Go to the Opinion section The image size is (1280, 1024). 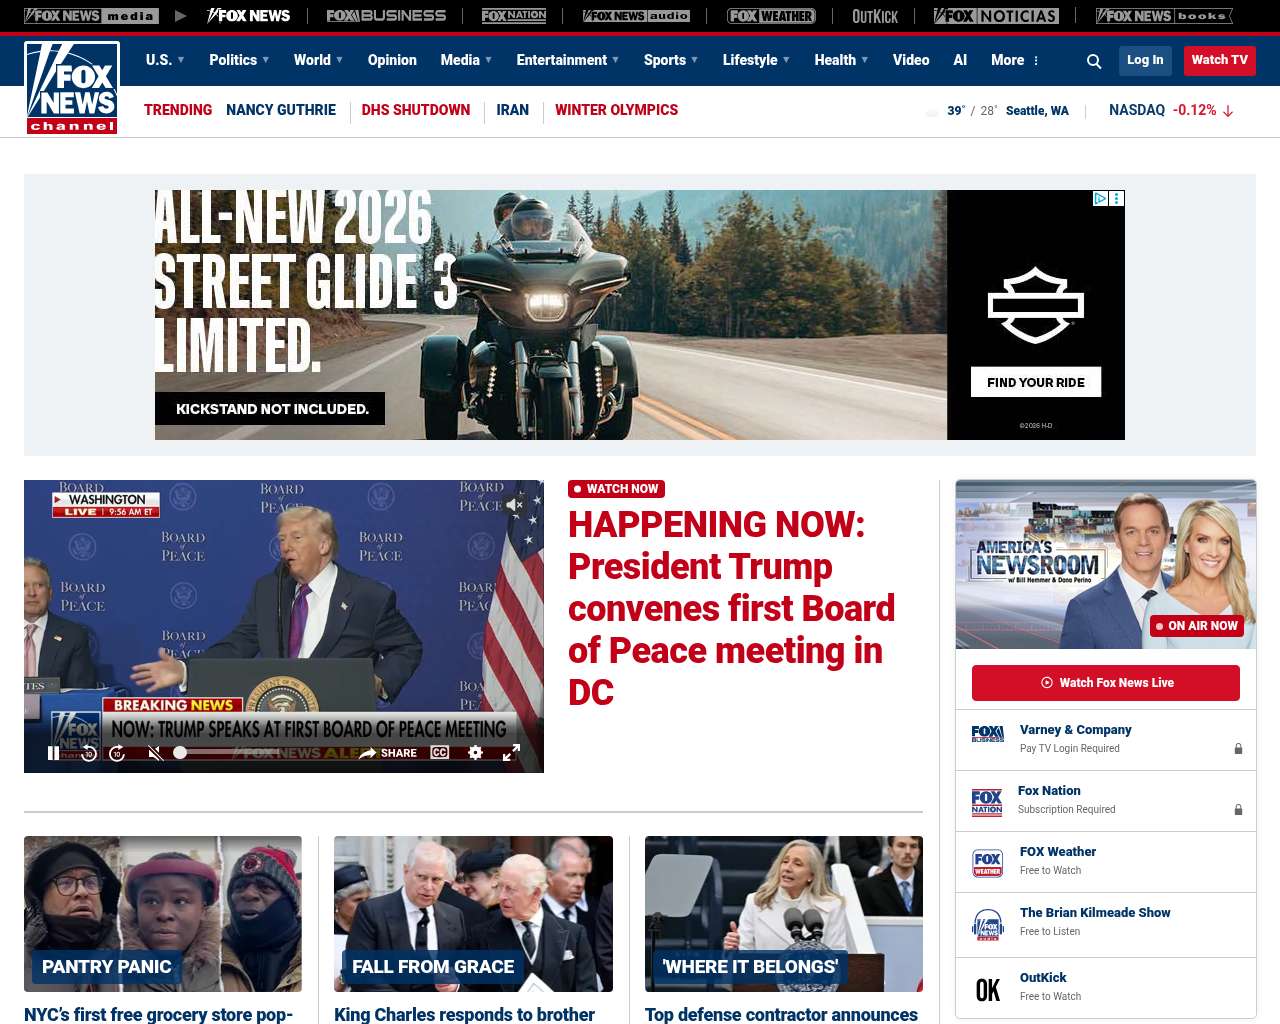pos(392,60)
